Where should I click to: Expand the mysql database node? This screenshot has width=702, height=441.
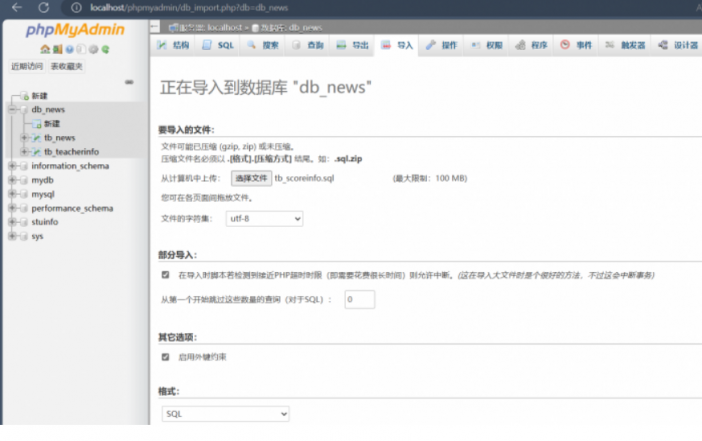[x=12, y=194]
